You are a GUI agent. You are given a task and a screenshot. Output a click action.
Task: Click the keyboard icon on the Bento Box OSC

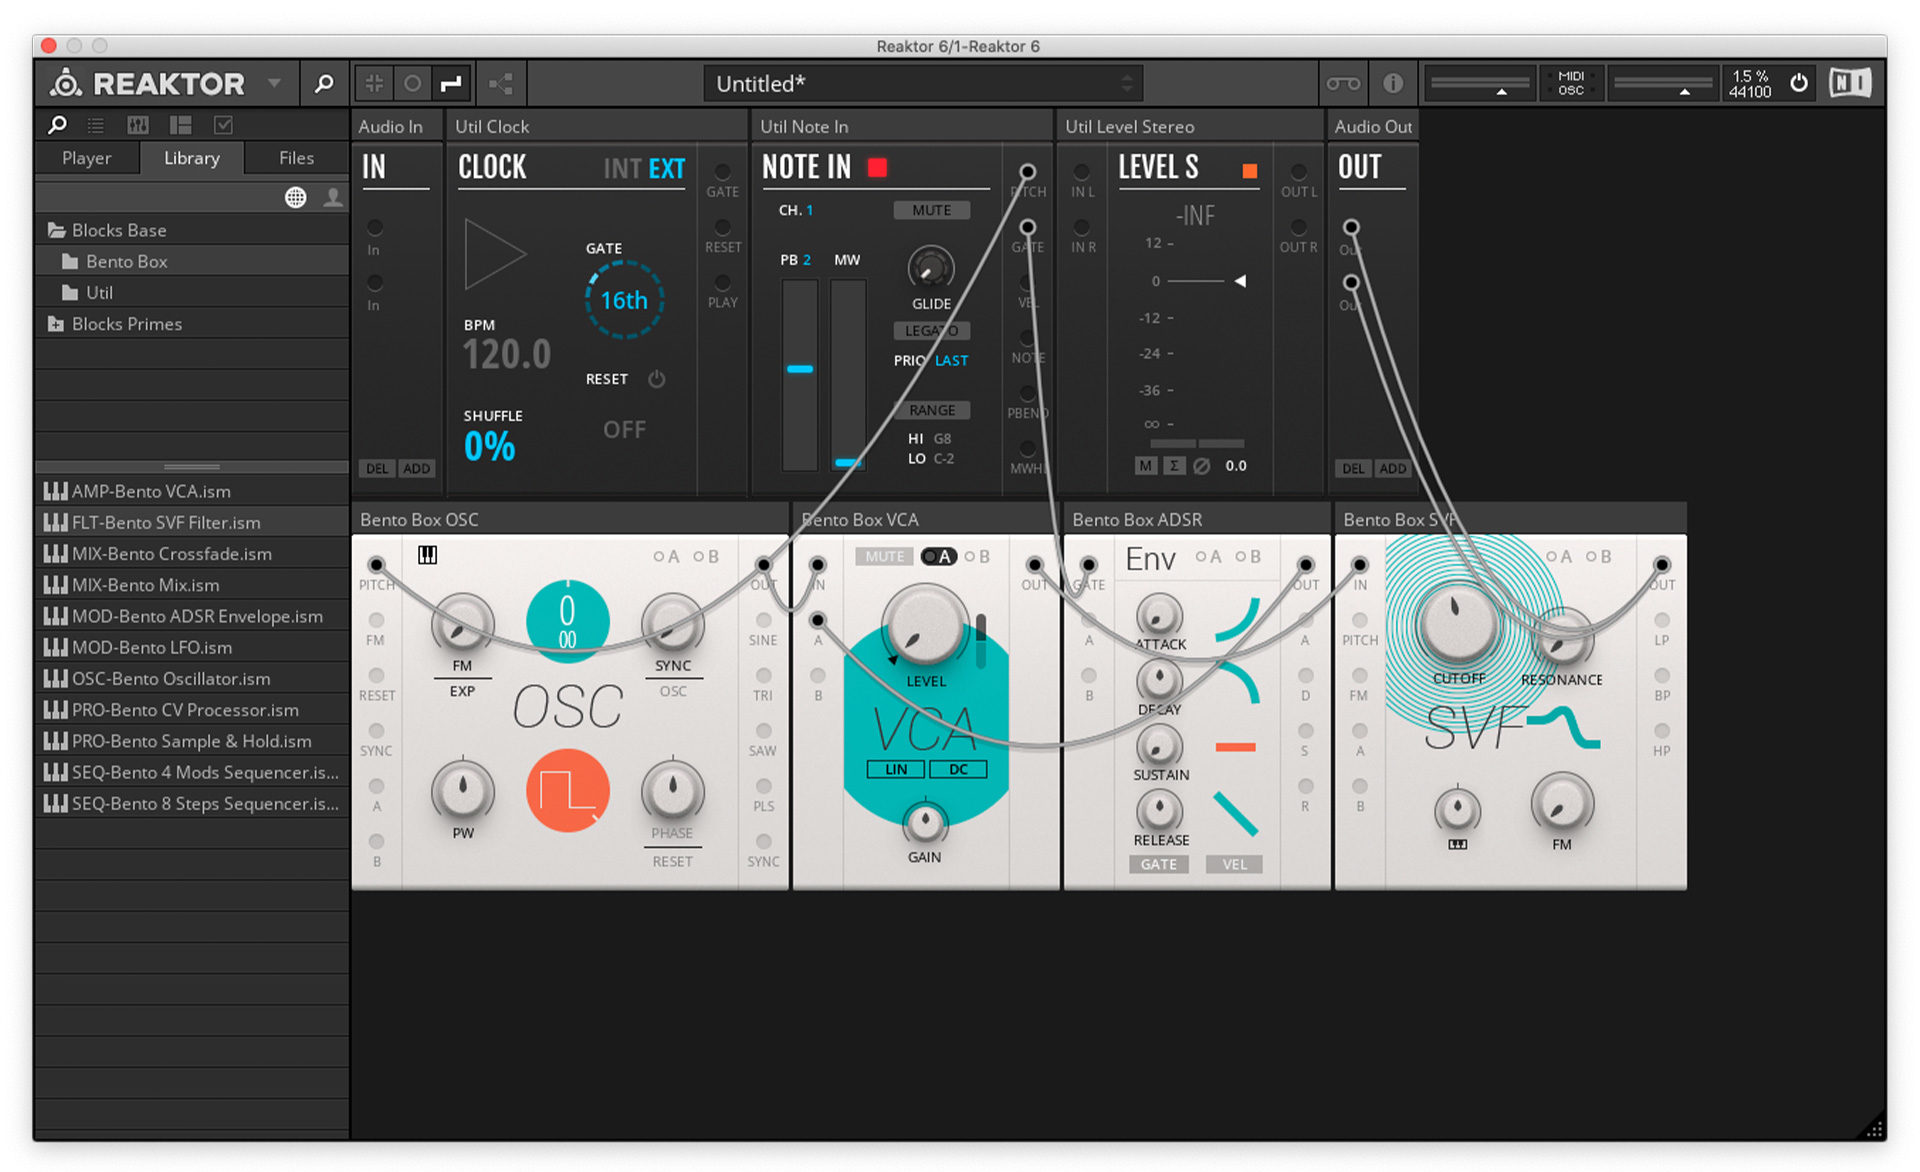(427, 555)
